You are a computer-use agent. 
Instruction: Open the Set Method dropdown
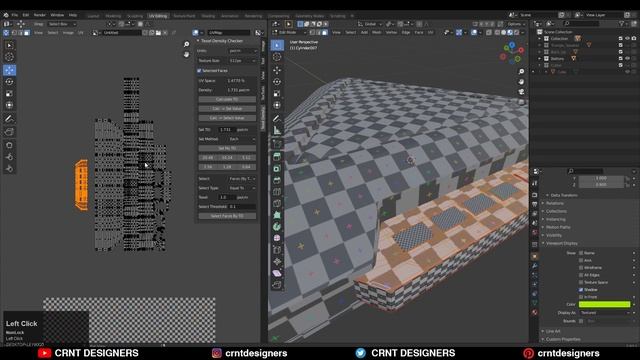242,139
